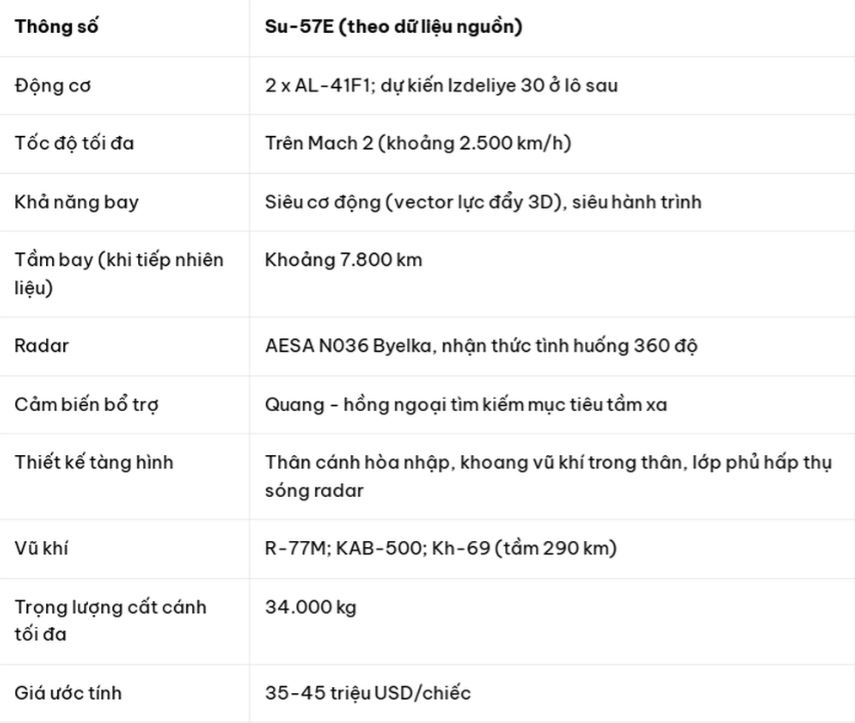The image size is (855, 723).
Task: Select the "Khả năng bay" row label
Action: 77,201
